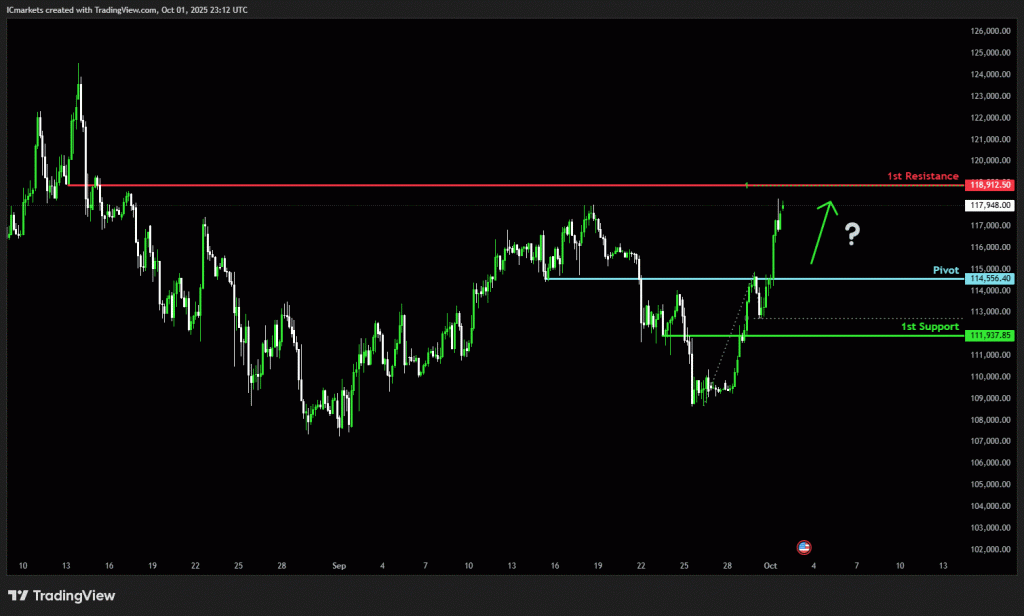Image resolution: width=1024 pixels, height=616 pixels.
Task: Select the green upward arrow drawing
Action: (x=822, y=231)
